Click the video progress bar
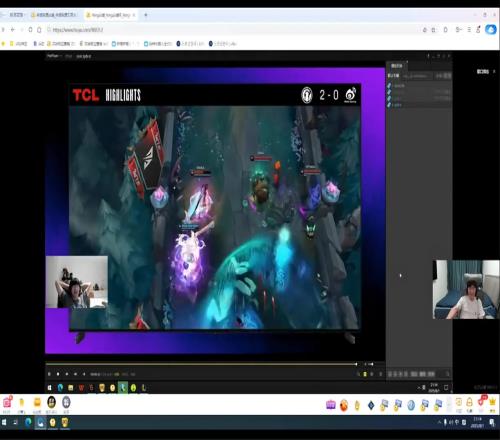 tap(201, 364)
